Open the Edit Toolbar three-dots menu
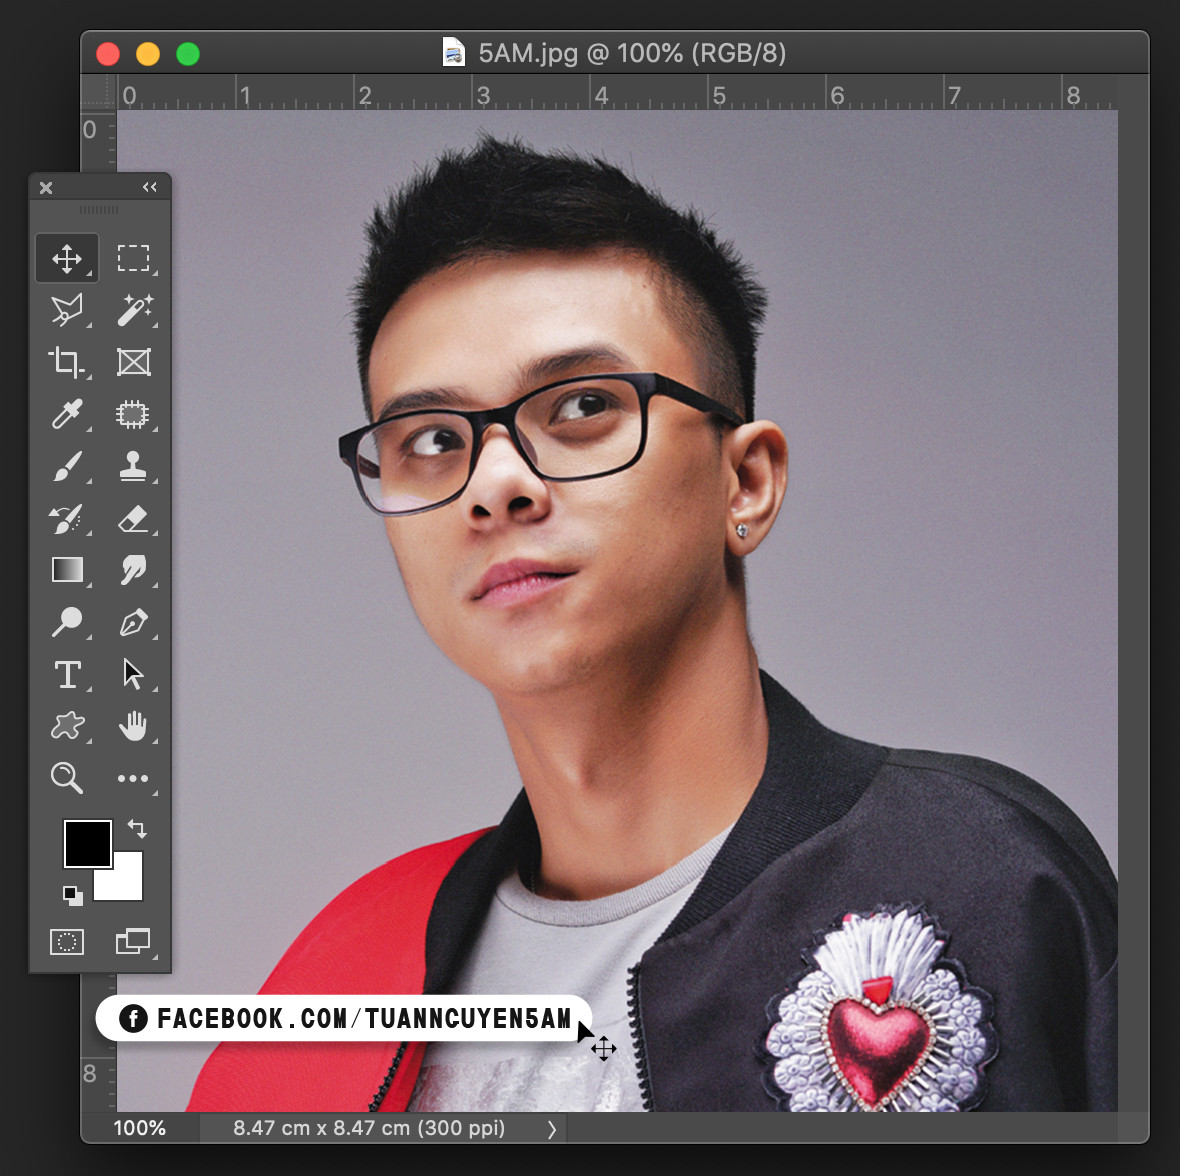Image resolution: width=1180 pixels, height=1176 pixels. pyautogui.click(x=133, y=778)
